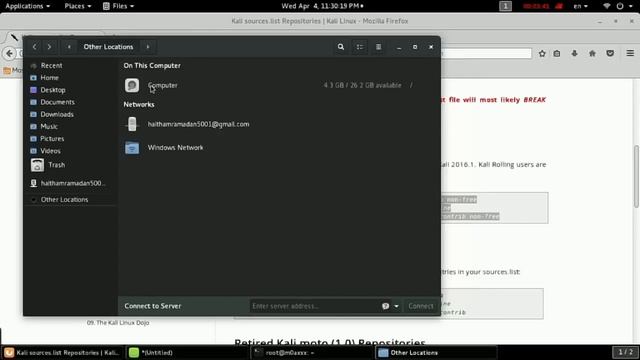Select Other Locations in sidebar
This screenshot has height=360, width=640.
(64, 200)
